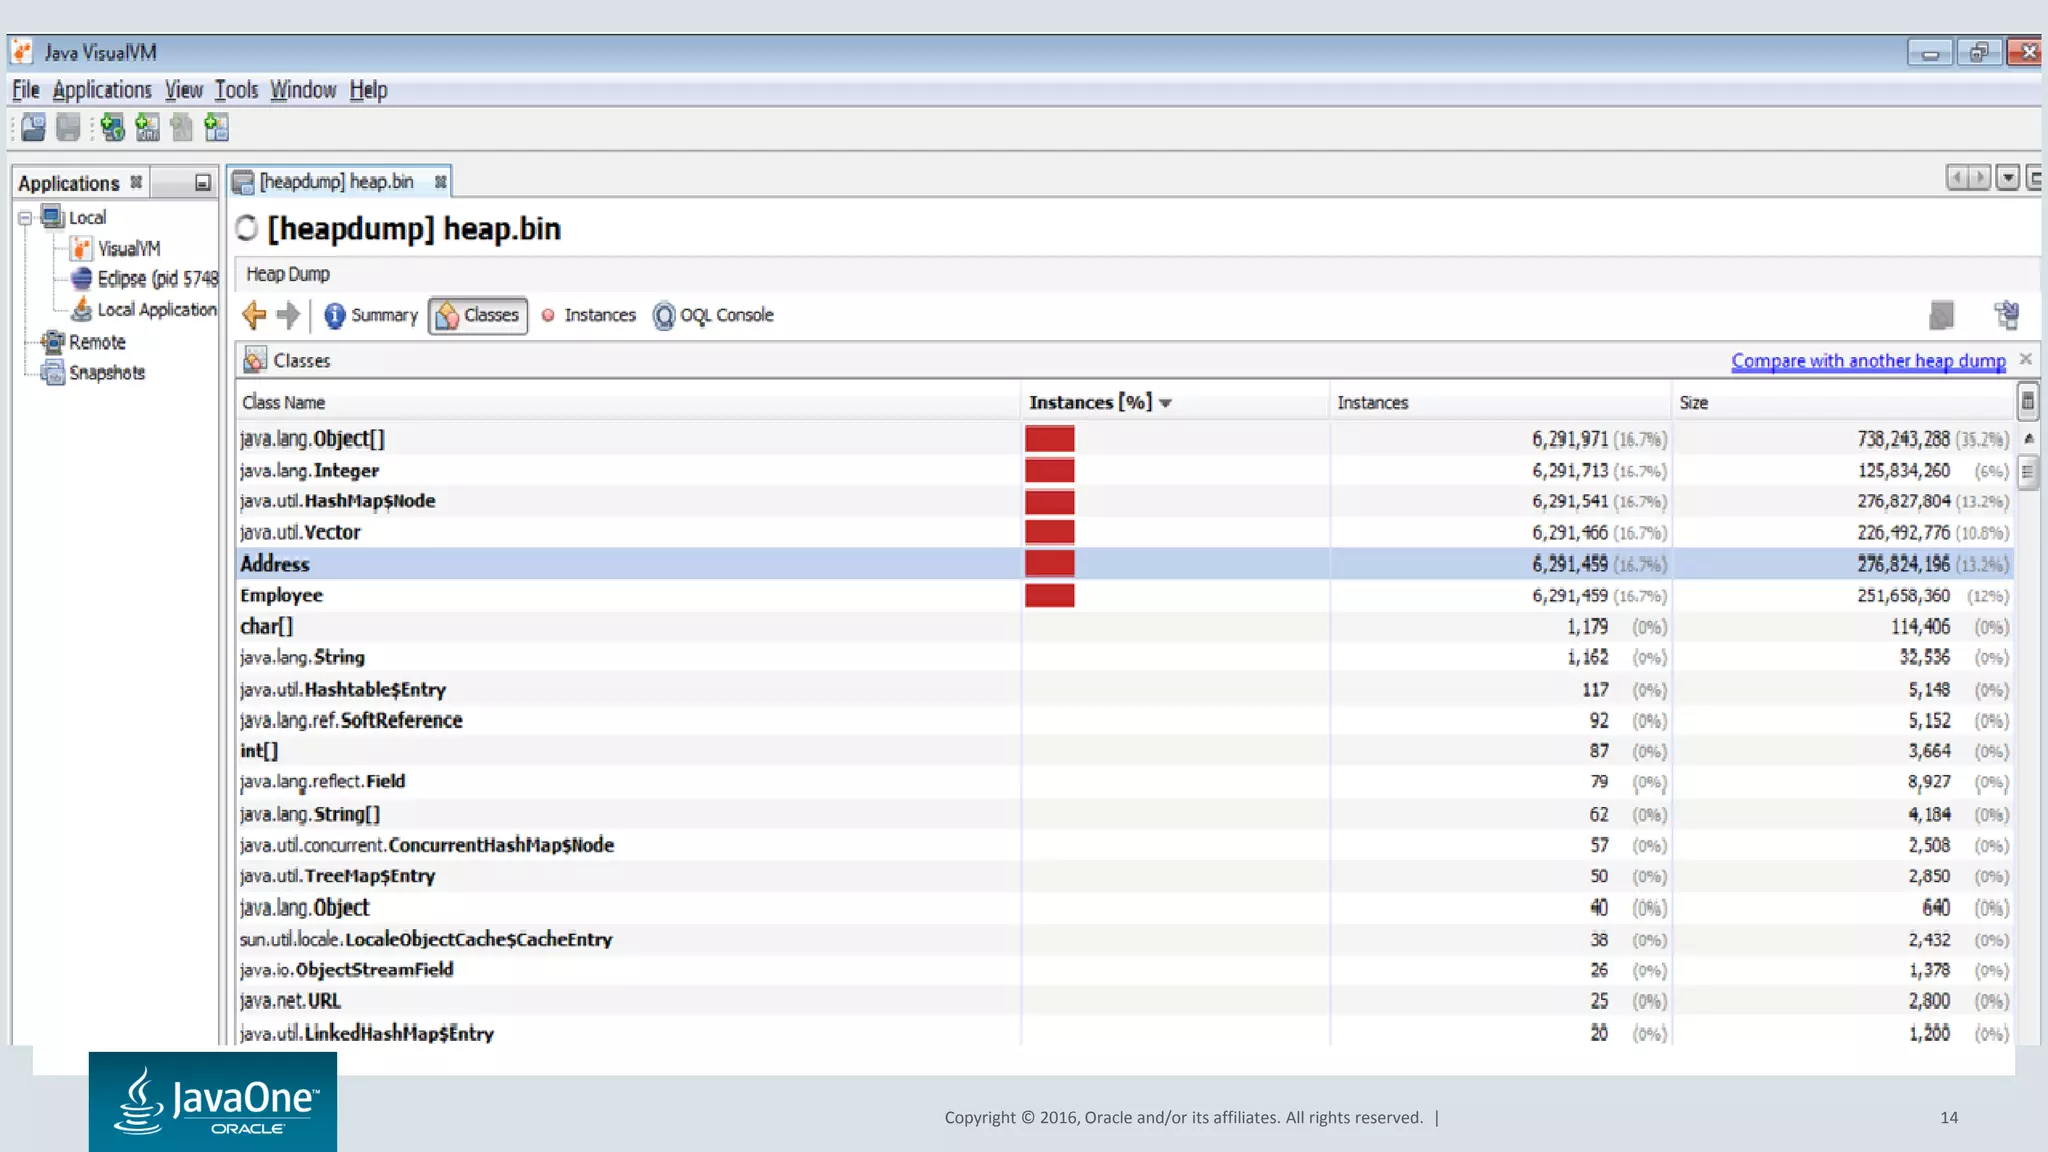
Task: Click the Load Snapshot toolbar icon
Action: [x=33, y=128]
